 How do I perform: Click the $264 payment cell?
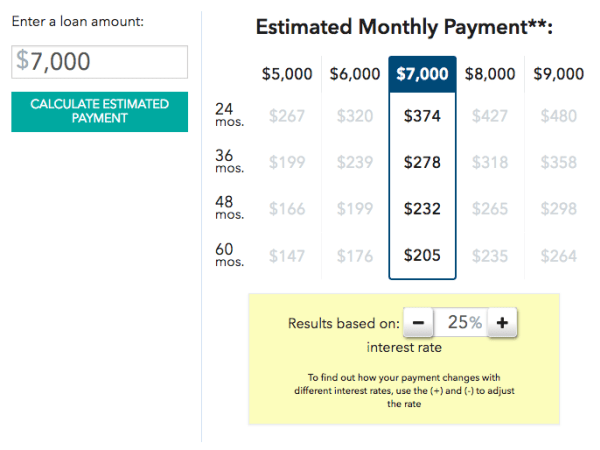point(558,256)
